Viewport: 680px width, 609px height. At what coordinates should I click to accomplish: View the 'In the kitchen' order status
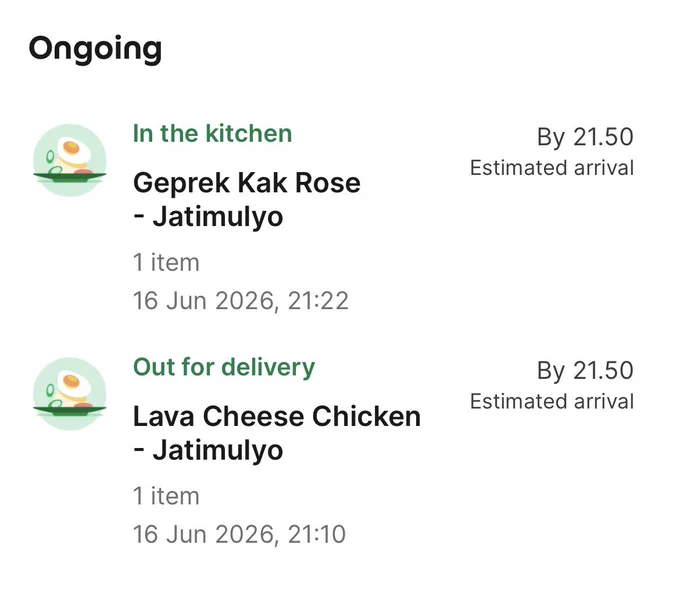pyautogui.click(x=212, y=133)
